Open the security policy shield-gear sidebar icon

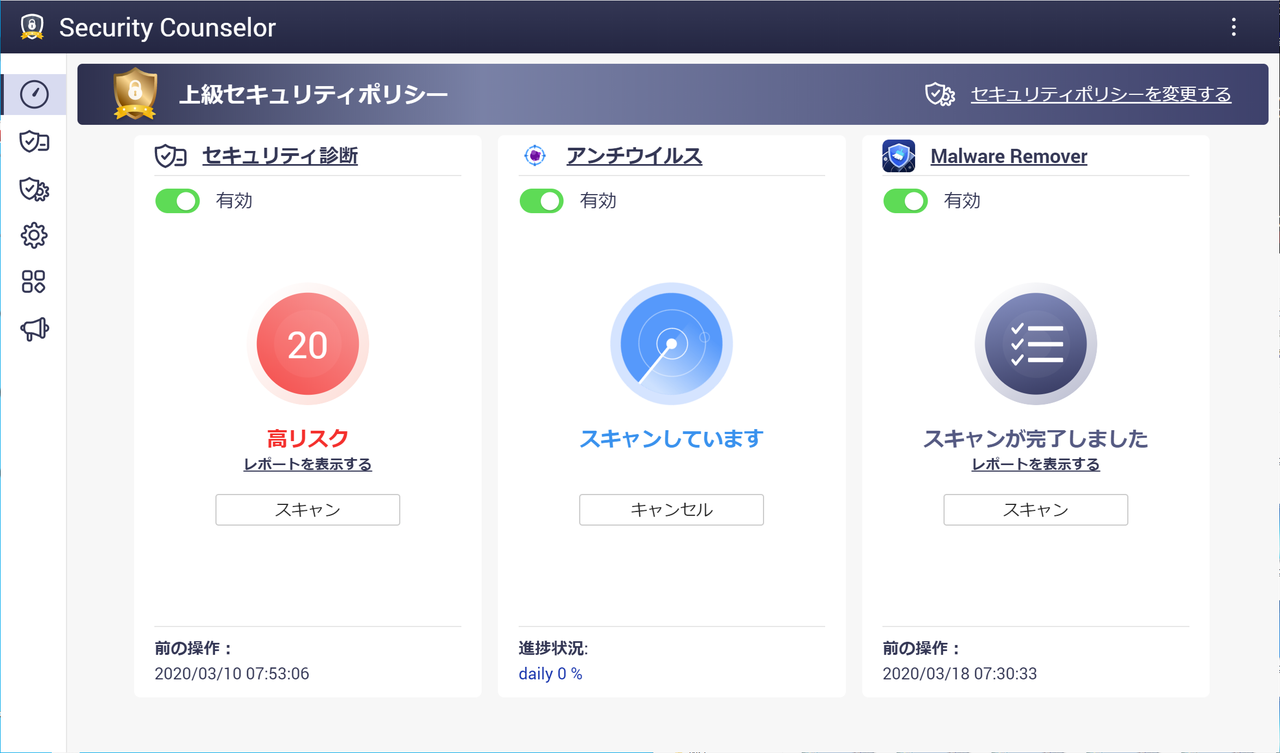(33, 189)
